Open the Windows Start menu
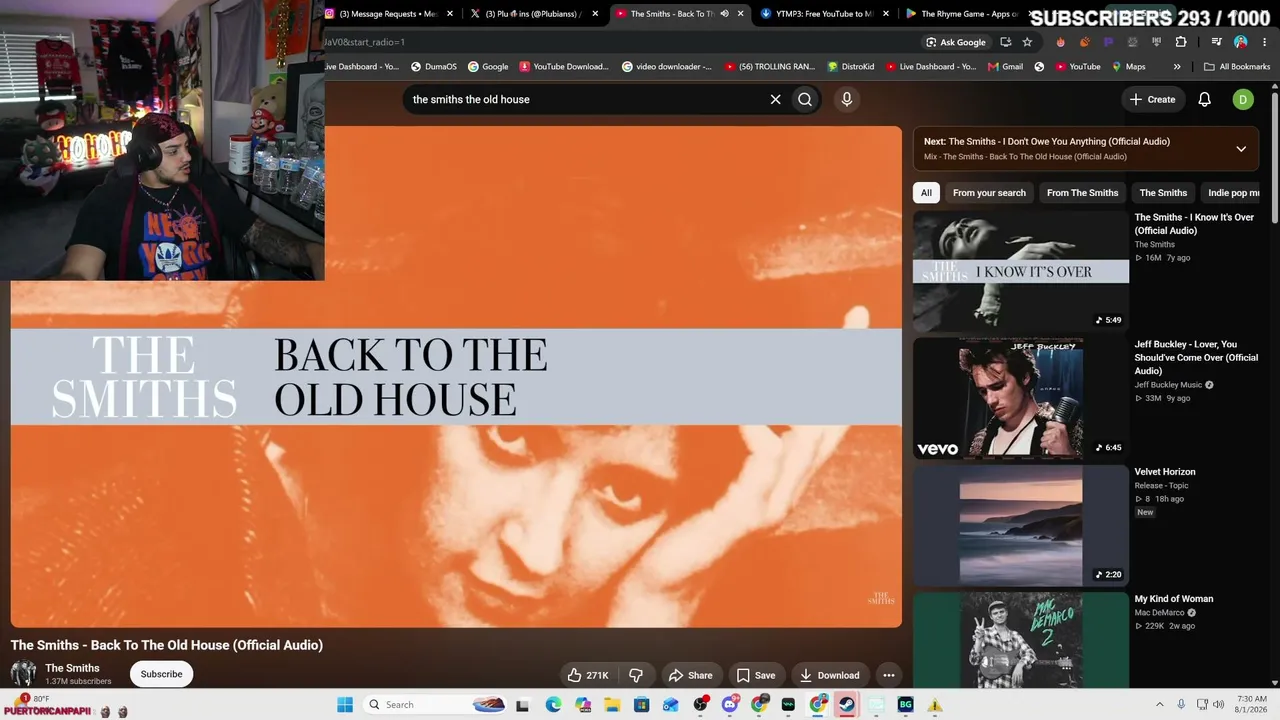Image resolution: width=1280 pixels, height=720 pixels. (x=345, y=705)
